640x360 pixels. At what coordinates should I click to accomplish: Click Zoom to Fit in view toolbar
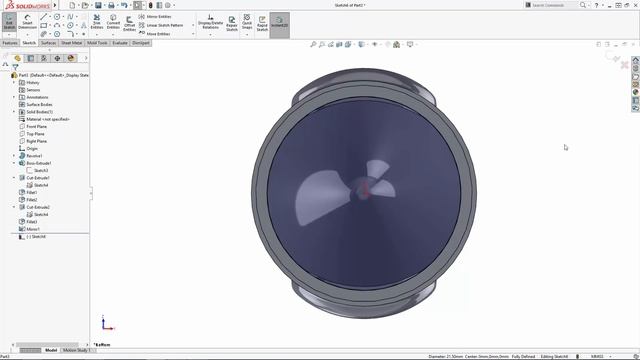[x=313, y=44]
